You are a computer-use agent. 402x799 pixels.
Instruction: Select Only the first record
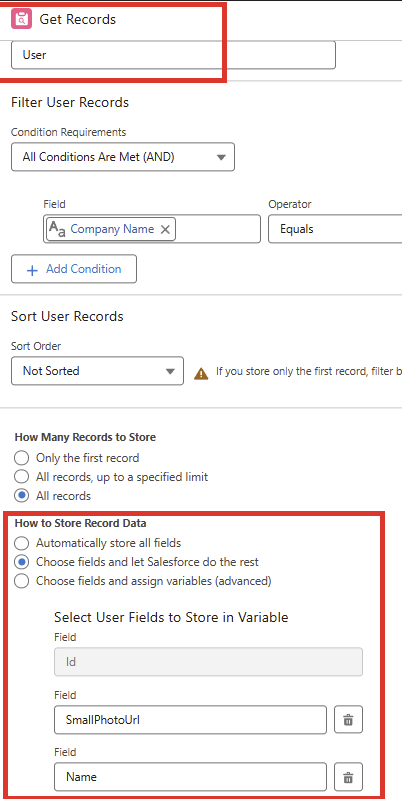pos(21,458)
